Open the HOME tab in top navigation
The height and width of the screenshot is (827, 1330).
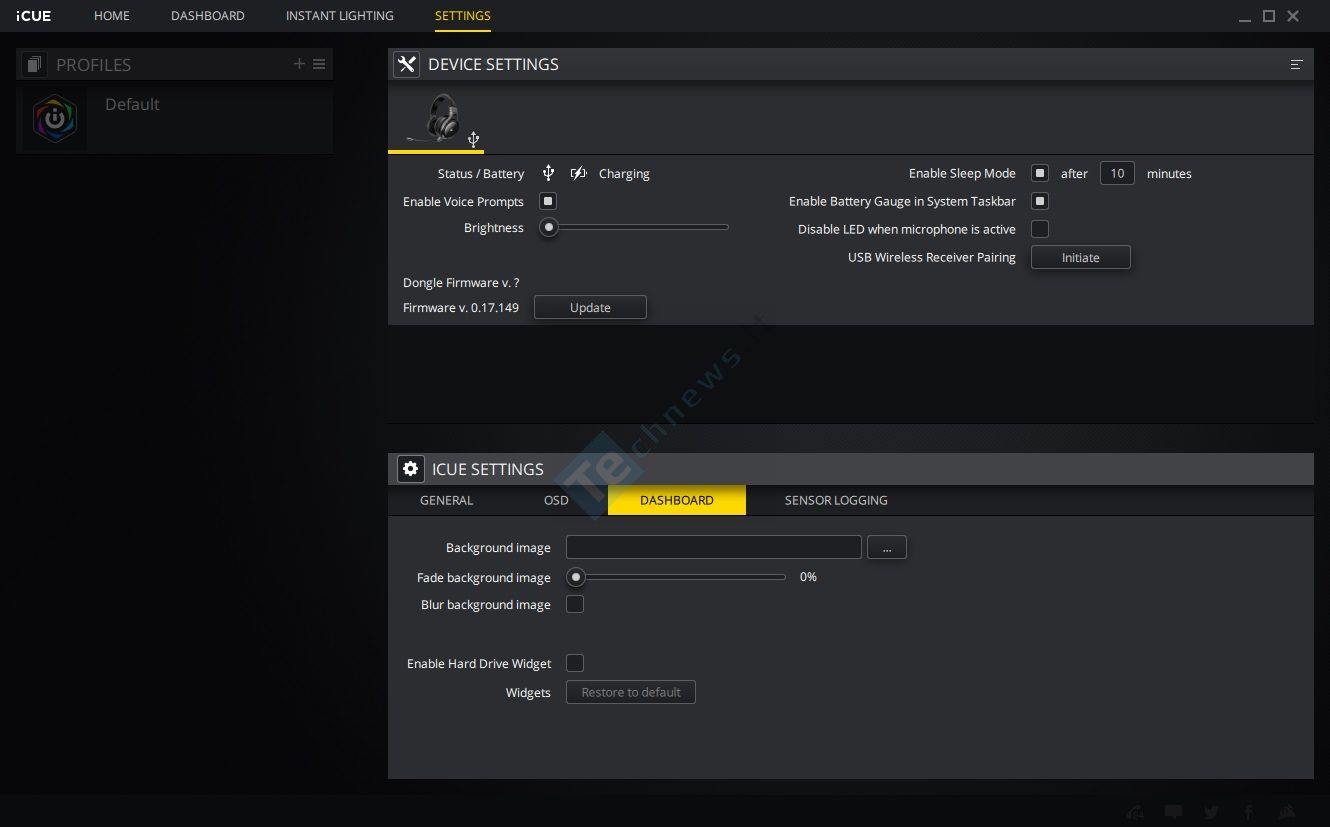112,16
